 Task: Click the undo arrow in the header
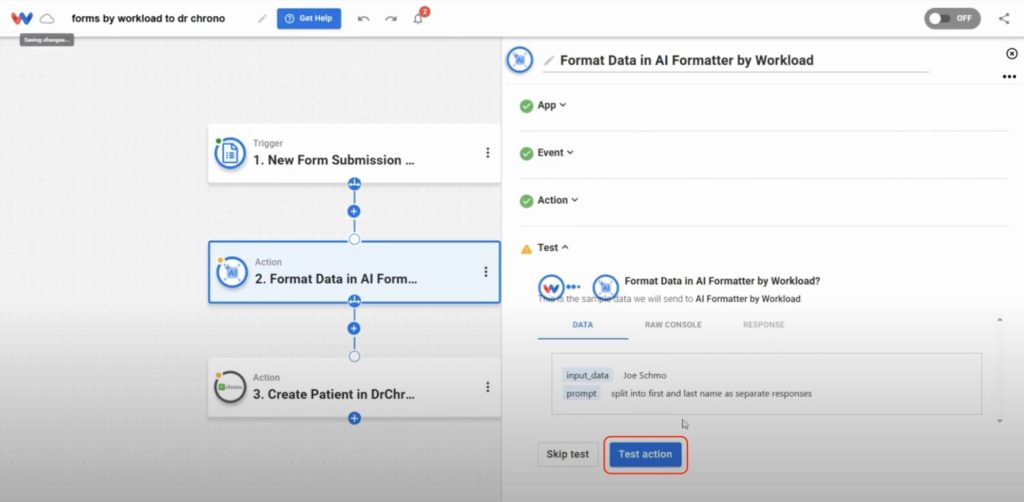click(364, 18)
